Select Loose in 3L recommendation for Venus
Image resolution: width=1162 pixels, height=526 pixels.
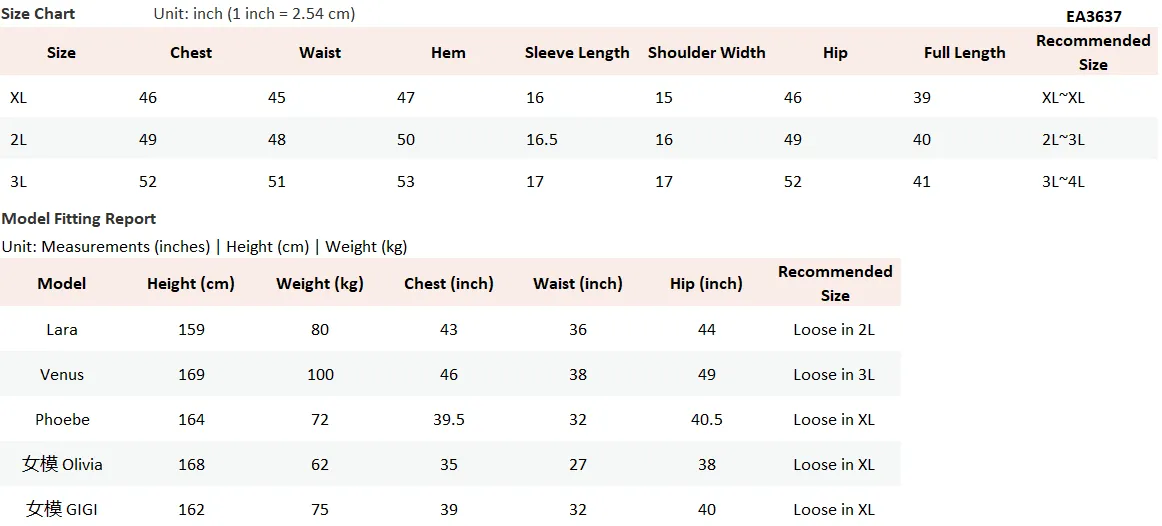[x=834, y=375]
